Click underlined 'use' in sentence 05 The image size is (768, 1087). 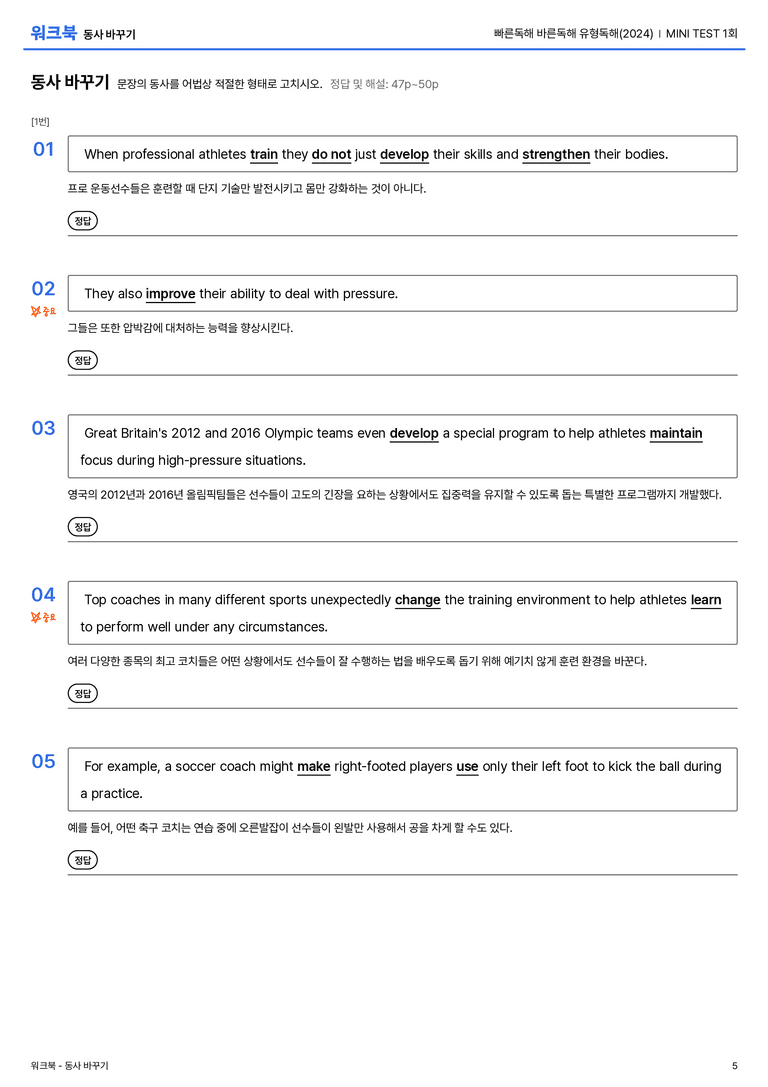(467, 767)
